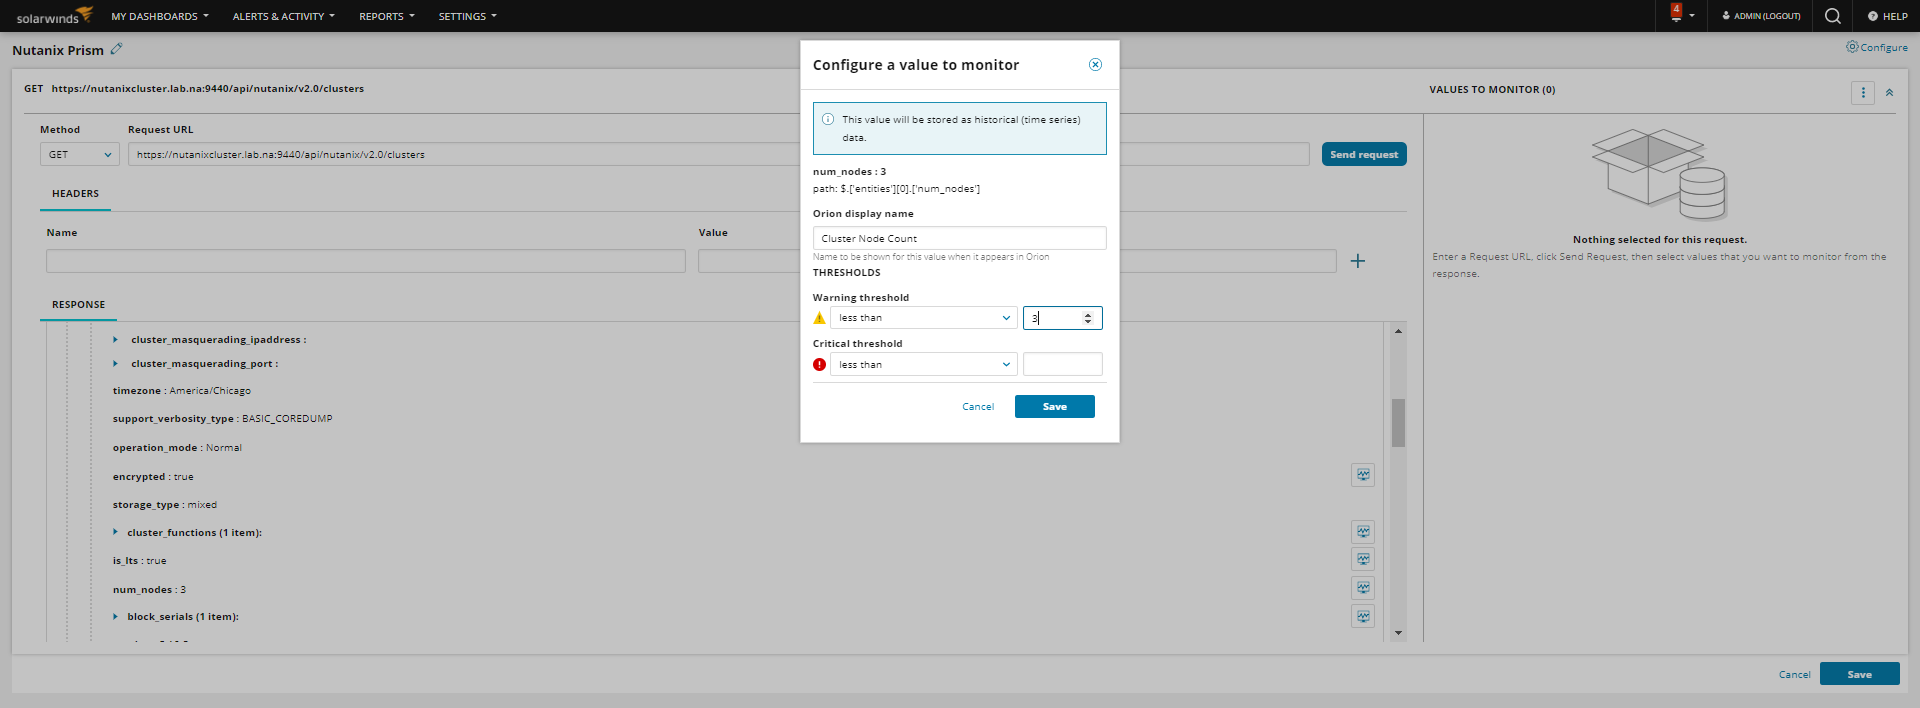Monitor cluster_functions chart icon

pos(1362,532)
